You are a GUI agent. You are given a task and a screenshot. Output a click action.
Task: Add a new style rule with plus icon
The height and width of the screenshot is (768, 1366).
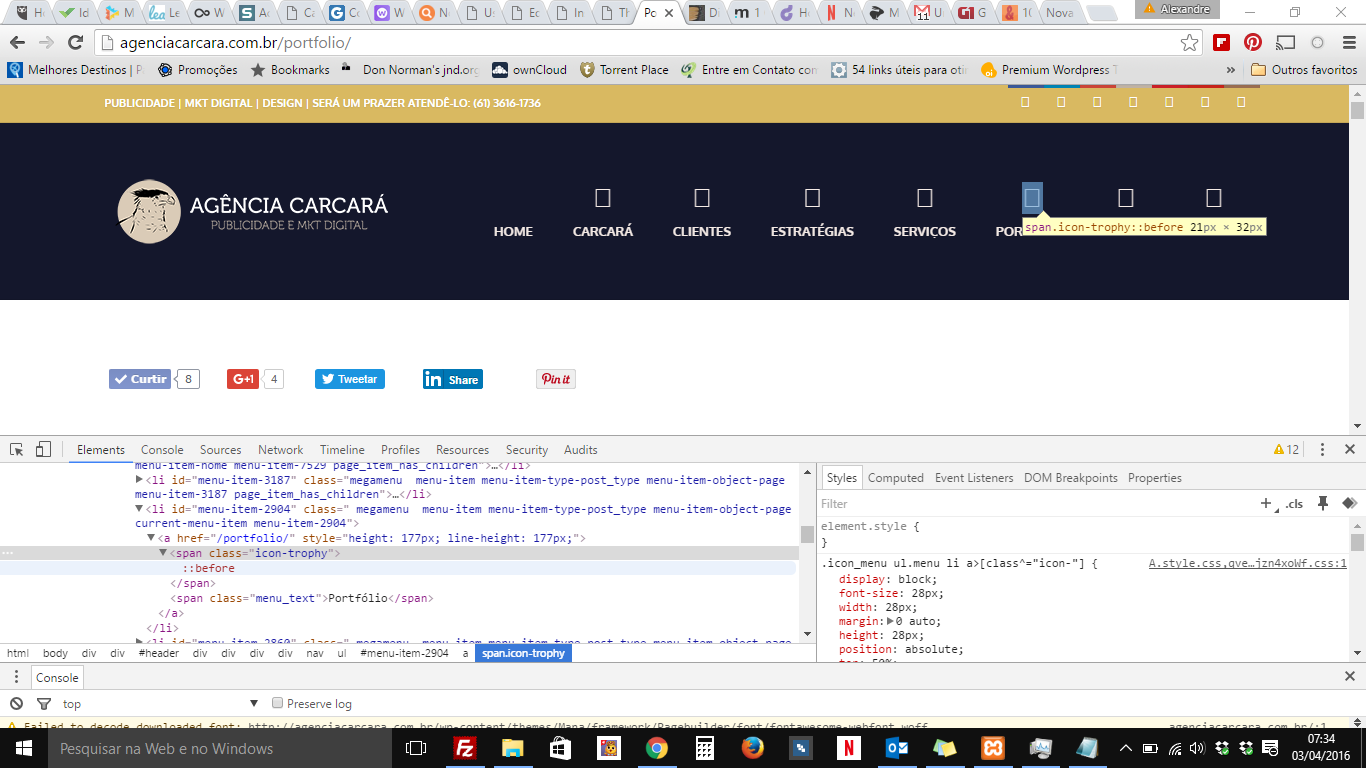(x=1267, y=504)
